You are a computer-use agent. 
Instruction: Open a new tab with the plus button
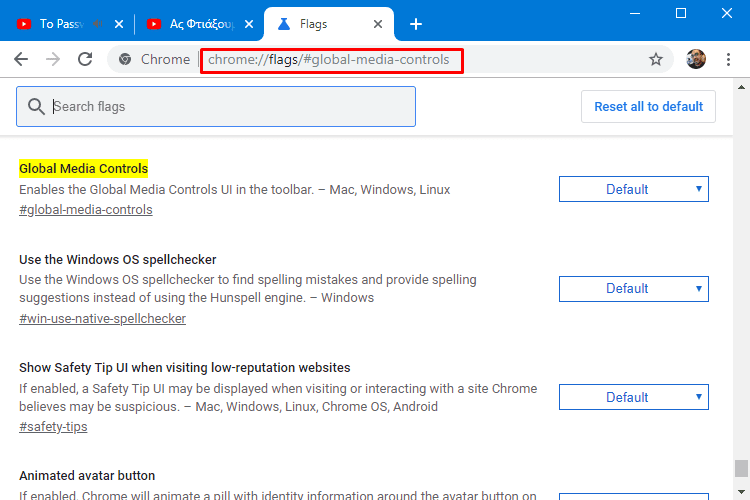[x=416, y=24]
